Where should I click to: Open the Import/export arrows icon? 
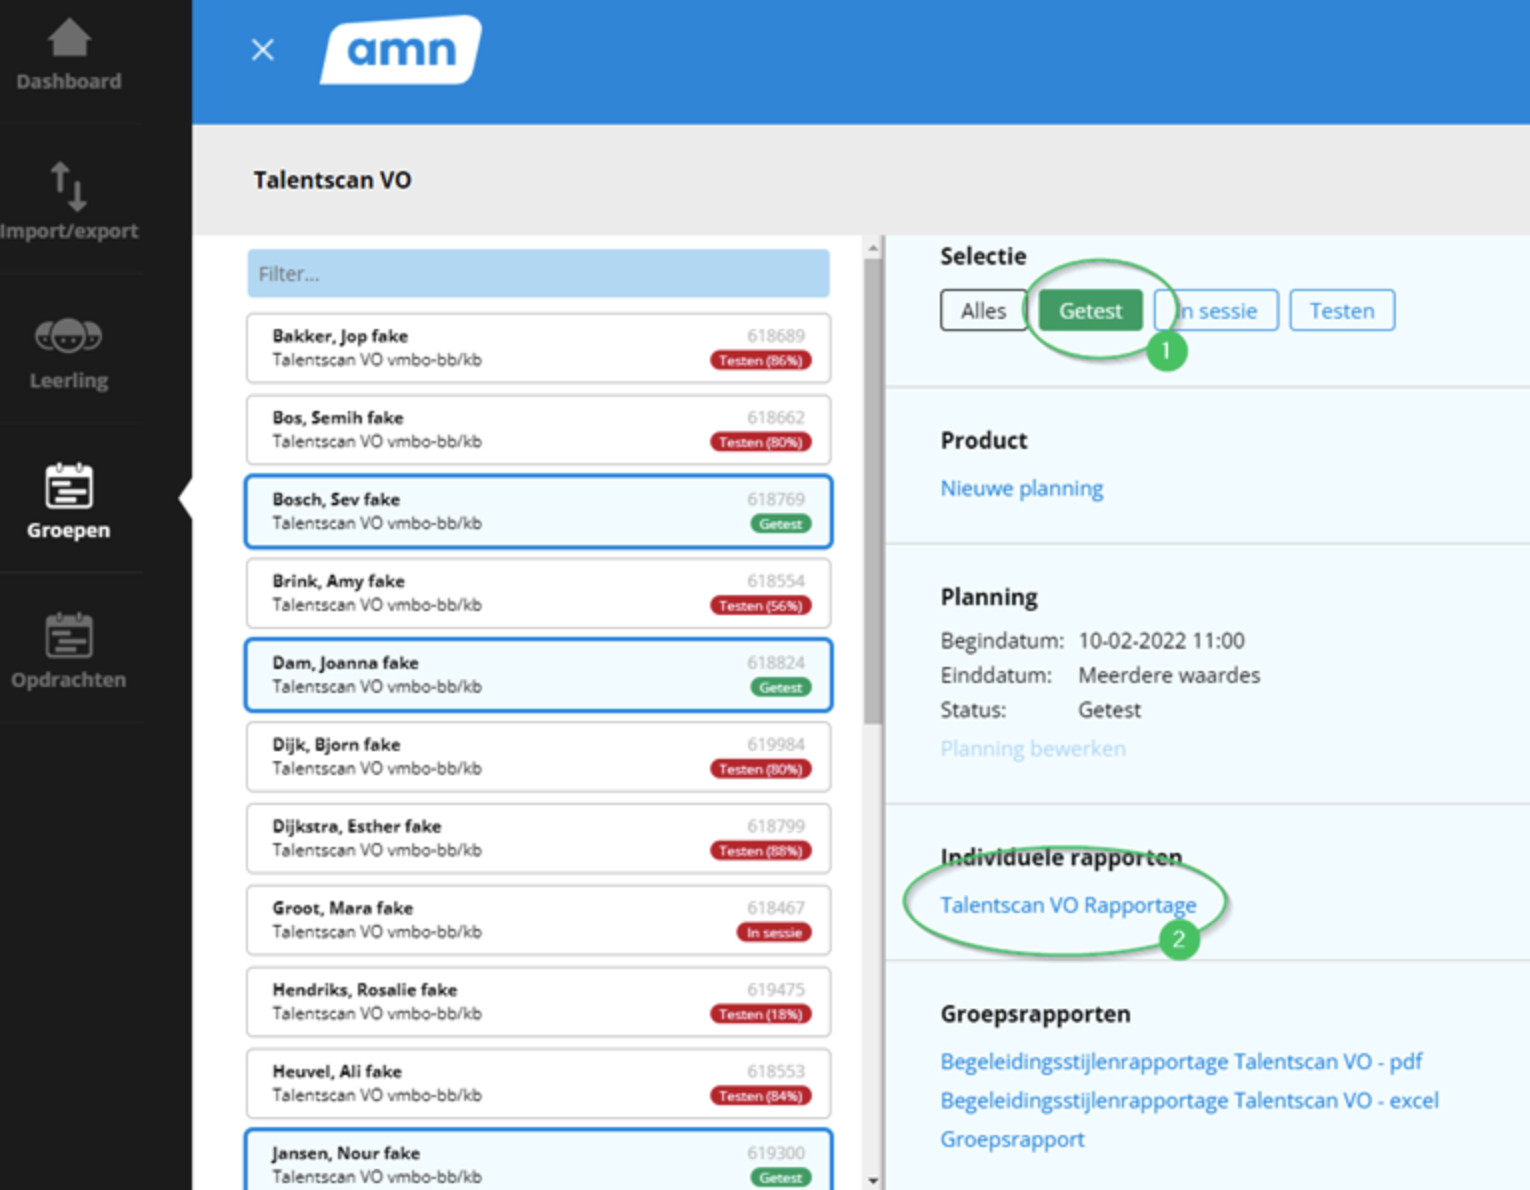[68, 187]
